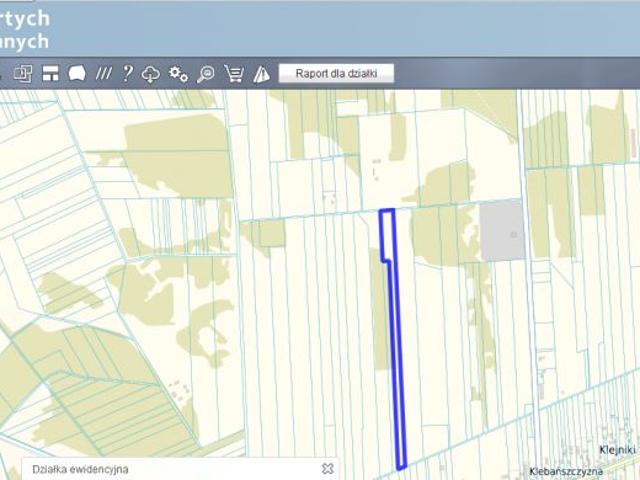Image resolution: width=640 pixels, height=480 pixels.
Task: Click the triple slash hatch icon
Action: click(103, 73)
